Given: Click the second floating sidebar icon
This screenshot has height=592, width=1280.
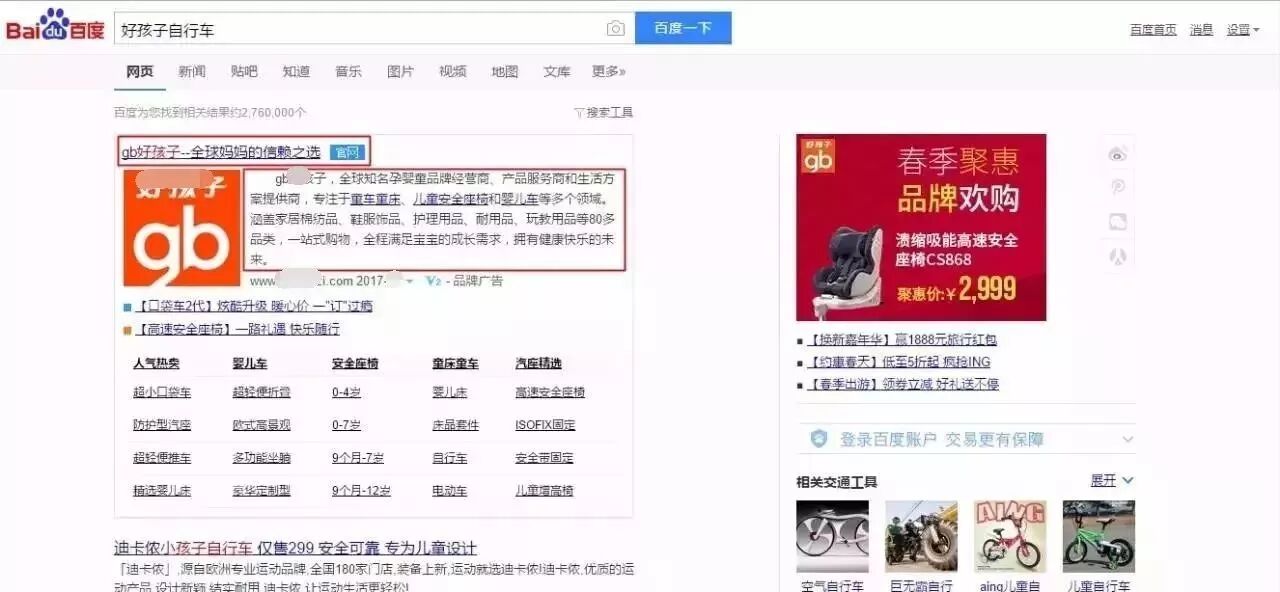Looking at the screenshot, I should pyautogui.click(x=1117, y=187).
